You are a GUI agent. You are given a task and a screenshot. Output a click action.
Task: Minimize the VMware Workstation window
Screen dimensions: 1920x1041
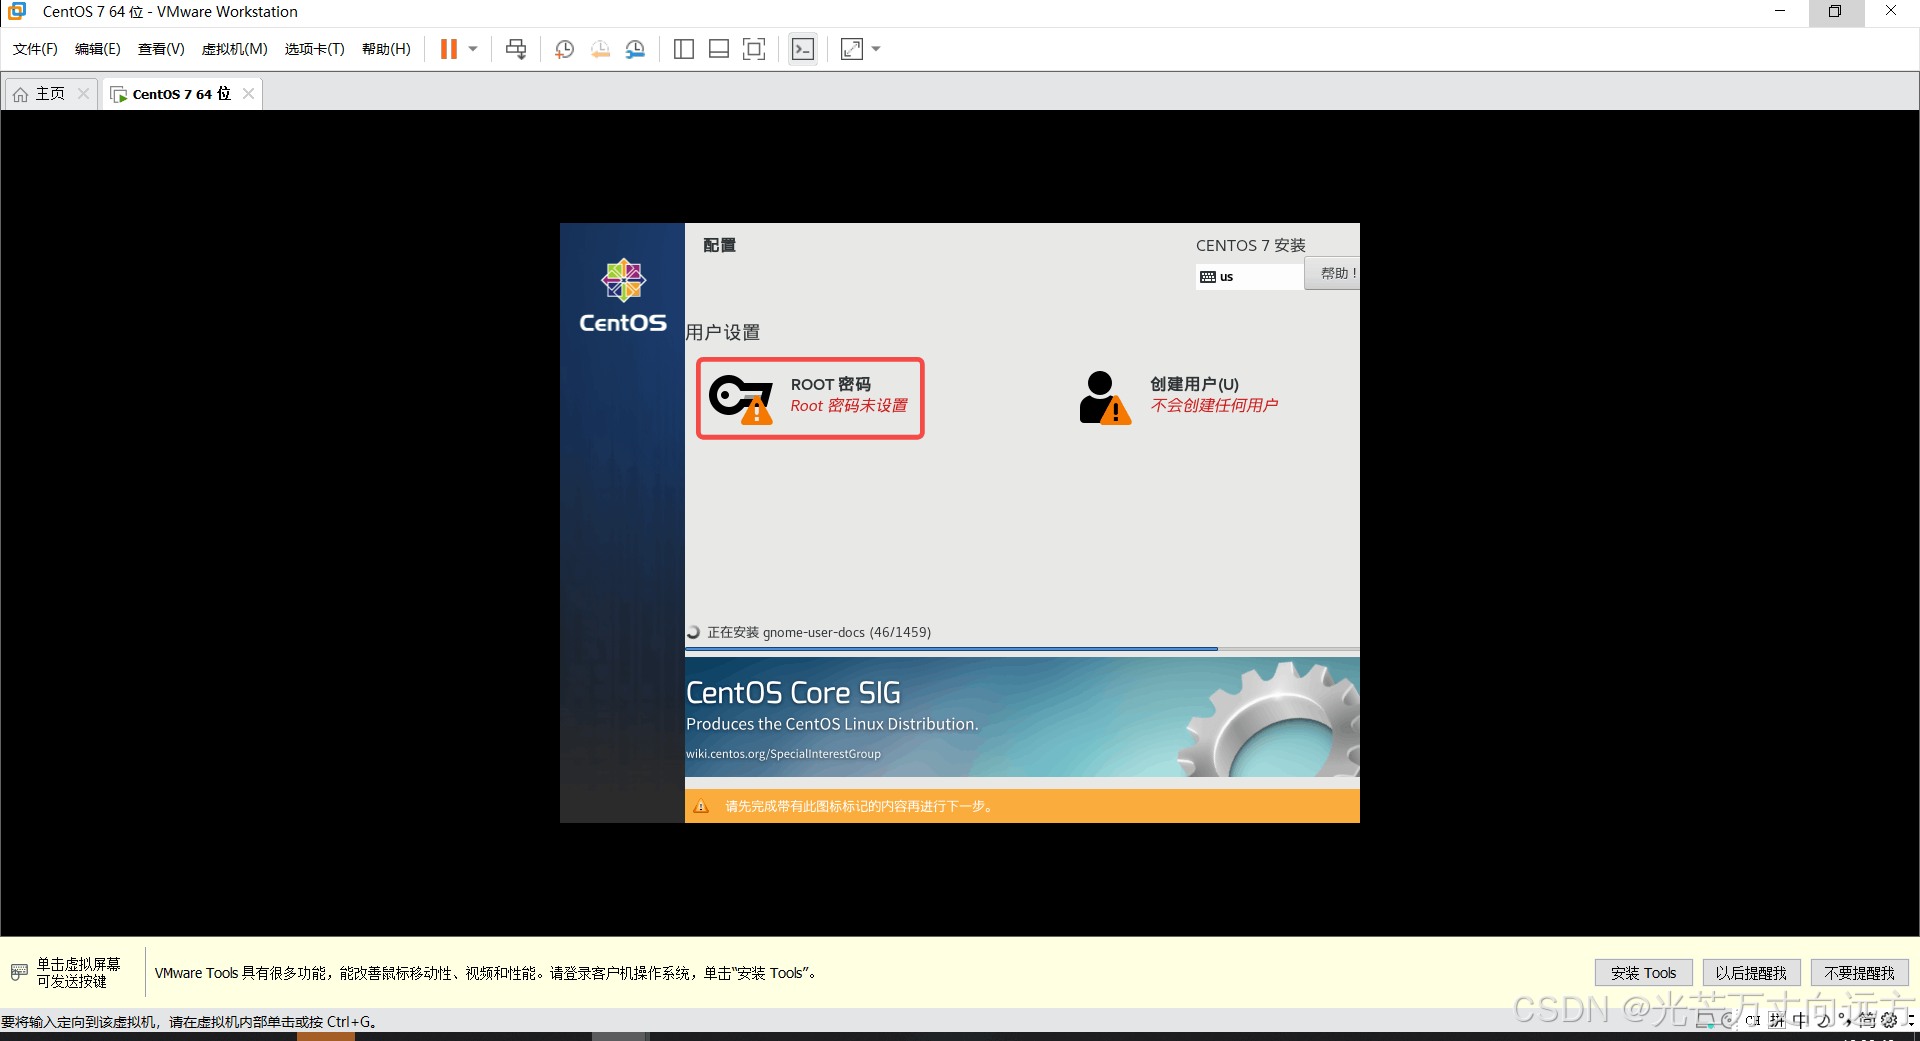pos(1780,12)
